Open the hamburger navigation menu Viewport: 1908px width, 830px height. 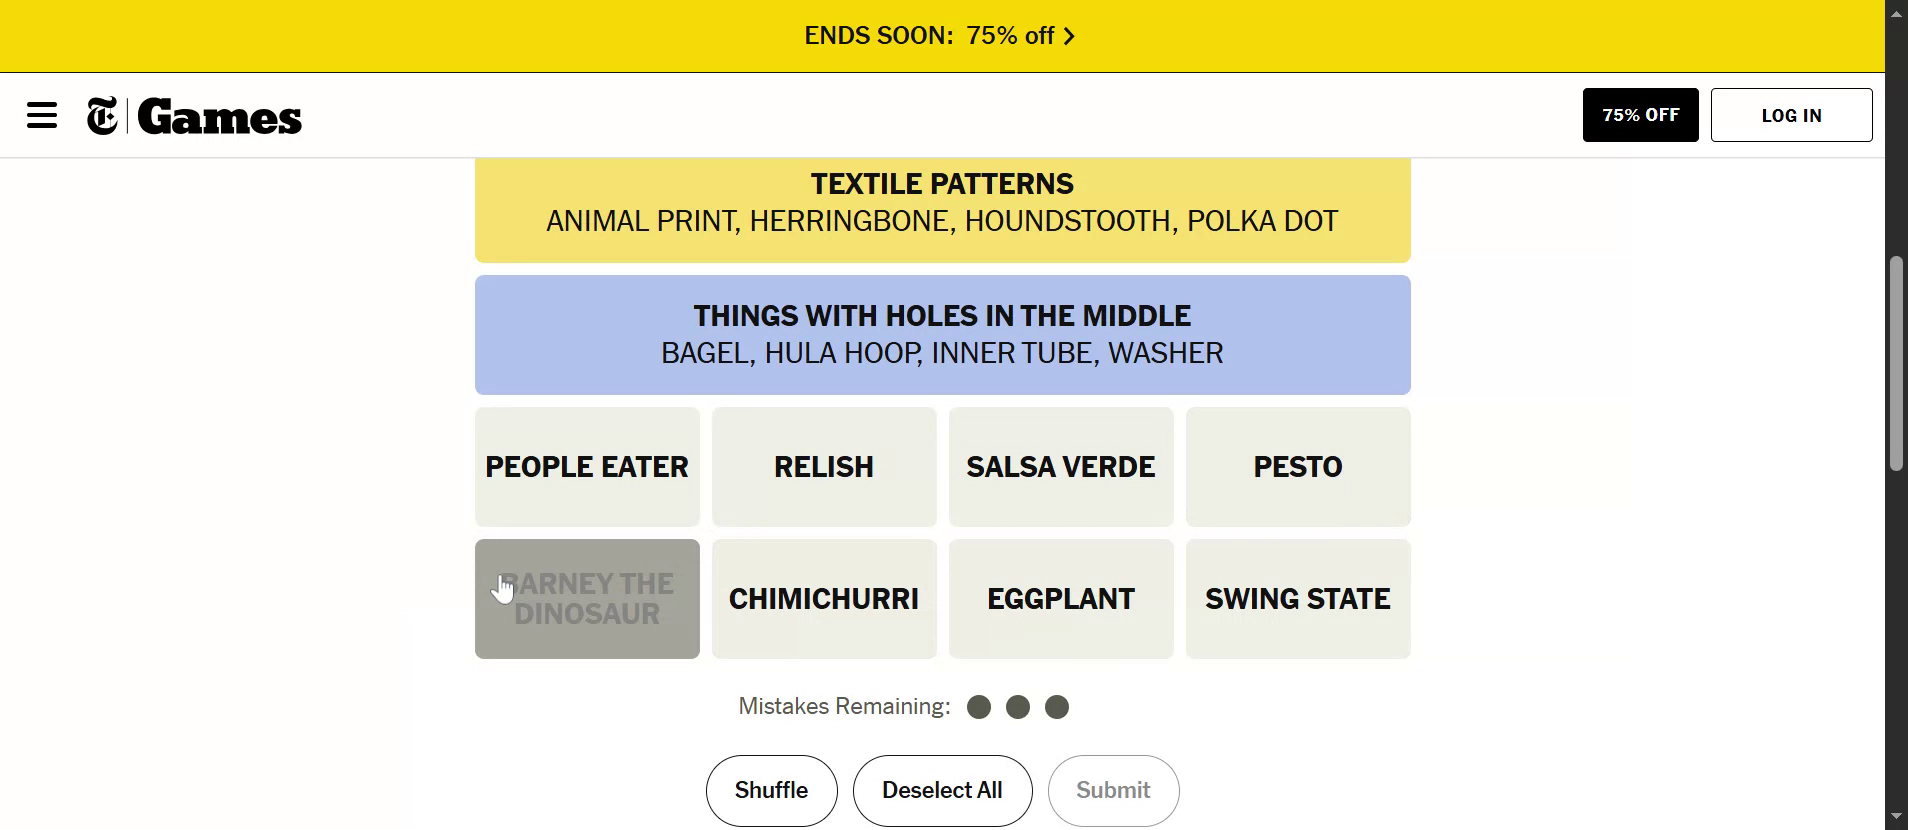click(x=42, y=115)
